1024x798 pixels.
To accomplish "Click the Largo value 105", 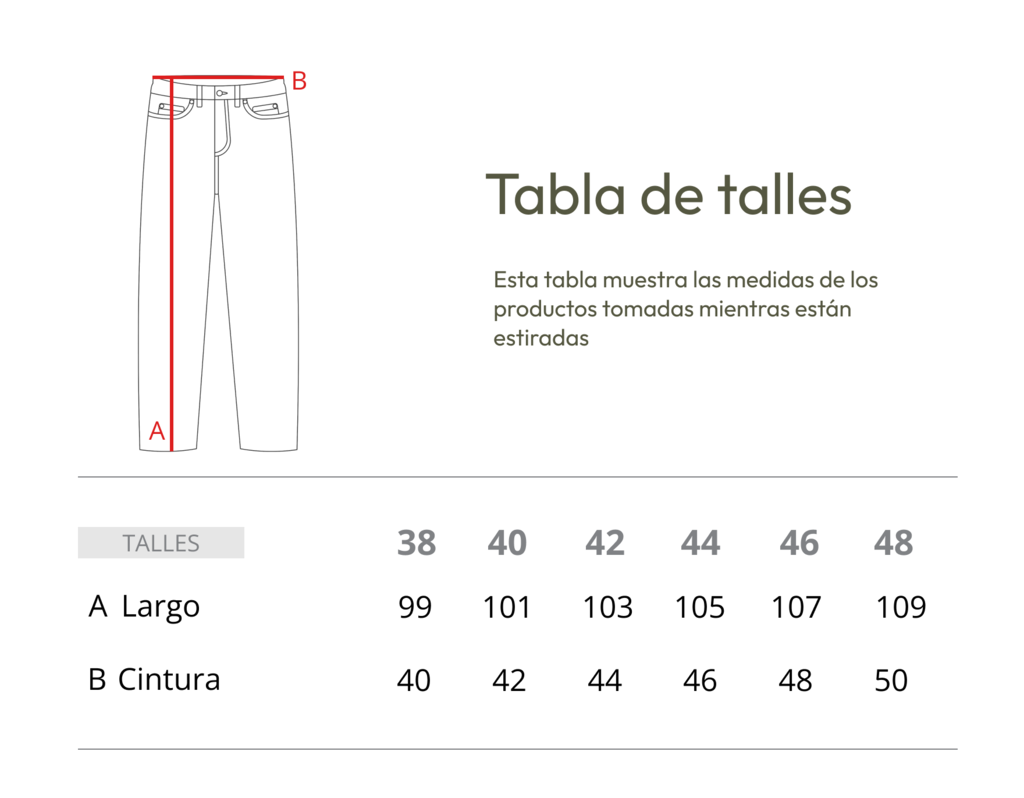I will 699,607.
